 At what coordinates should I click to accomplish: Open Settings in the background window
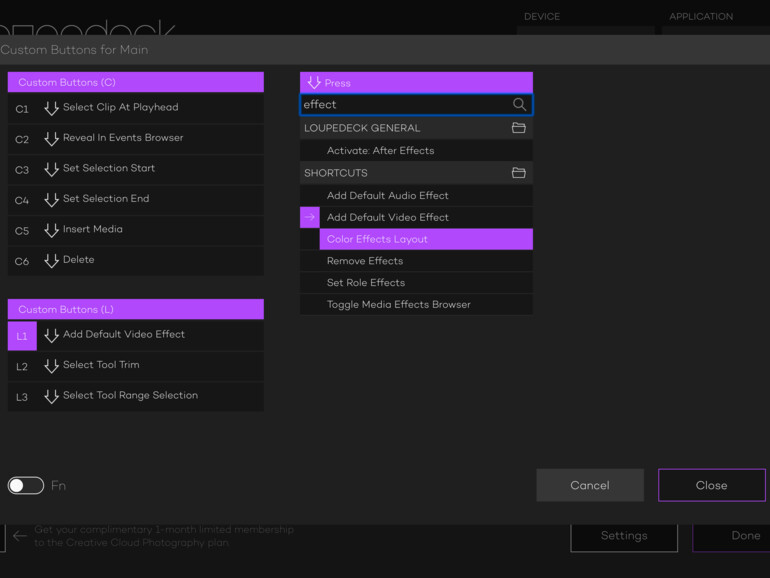pos(624,536)
